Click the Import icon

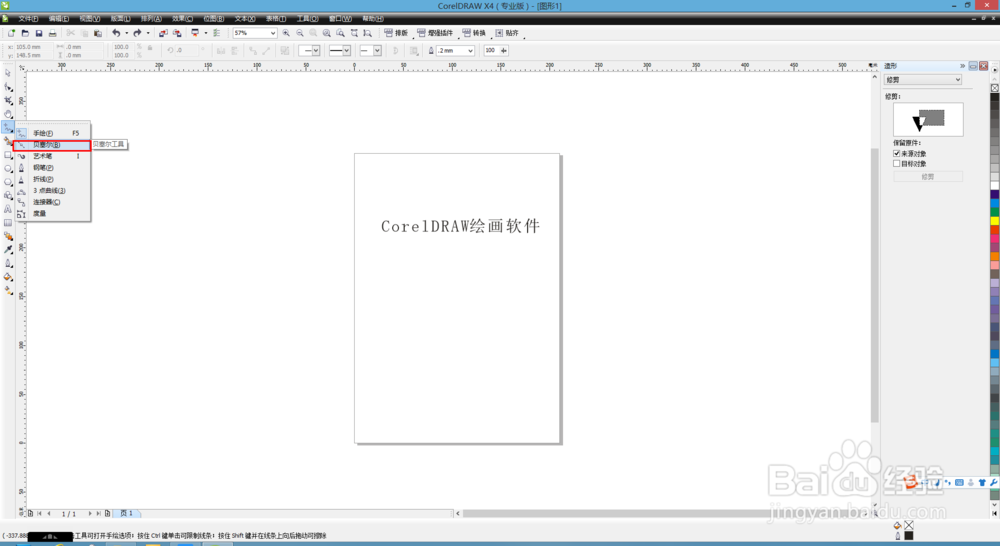tap(163, 33)
